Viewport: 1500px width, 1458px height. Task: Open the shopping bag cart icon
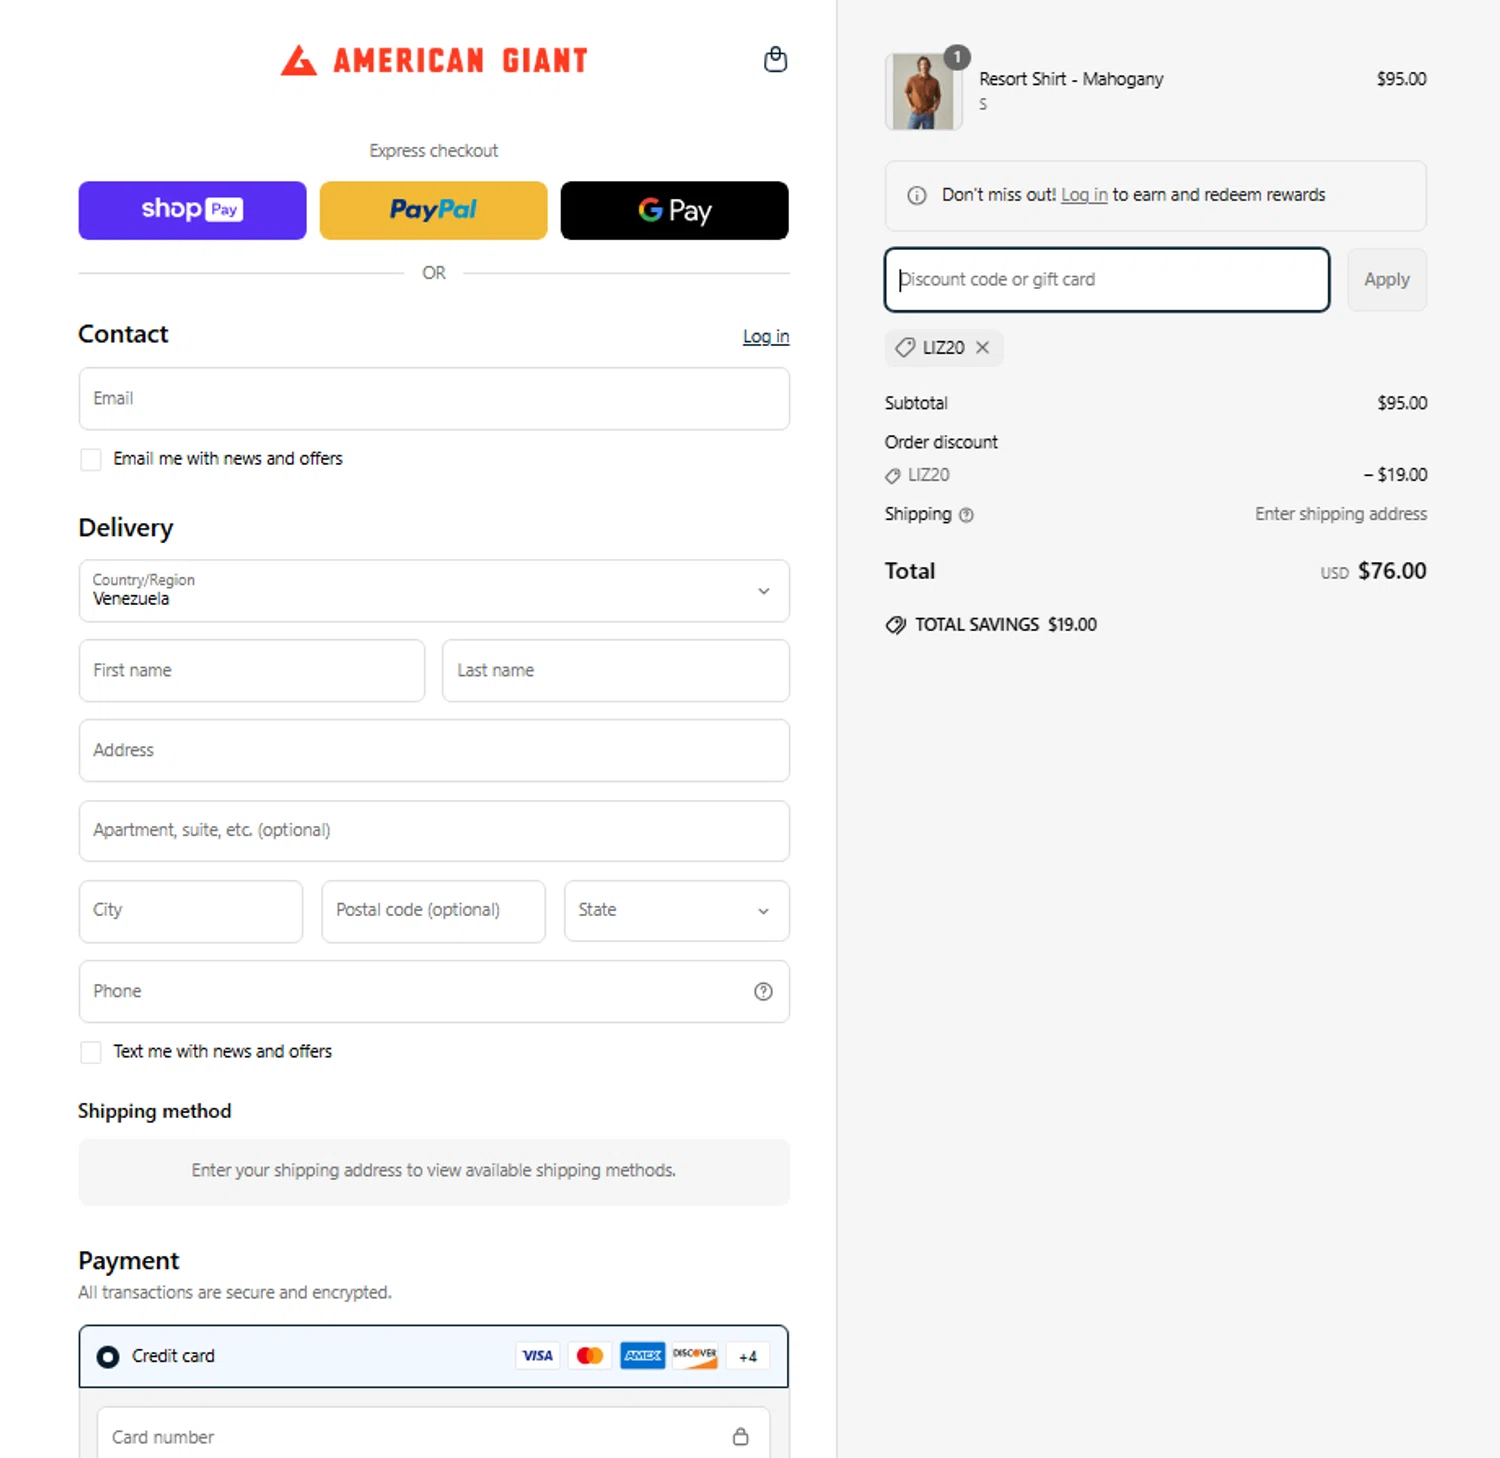pos(775,60)
